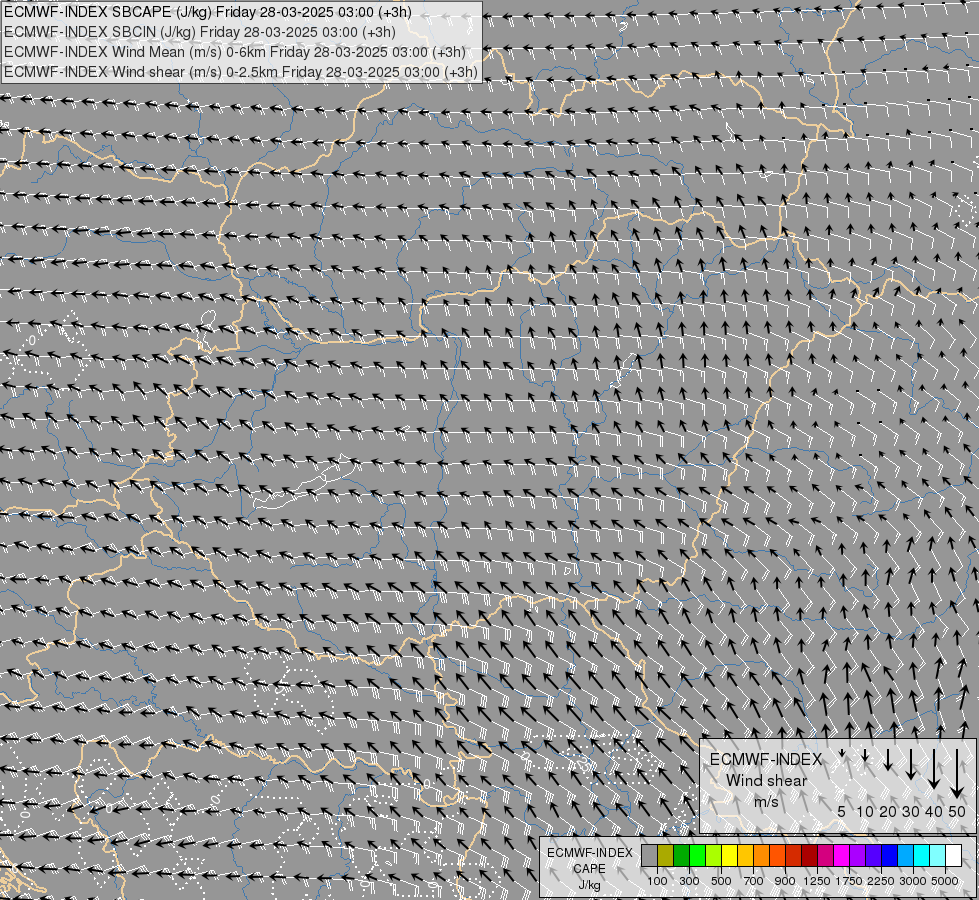This screenshot has height=900, width=979.
Task: Select the lime CAPE legend swatch
Action: pyautogui.click(x=714, y=856)
